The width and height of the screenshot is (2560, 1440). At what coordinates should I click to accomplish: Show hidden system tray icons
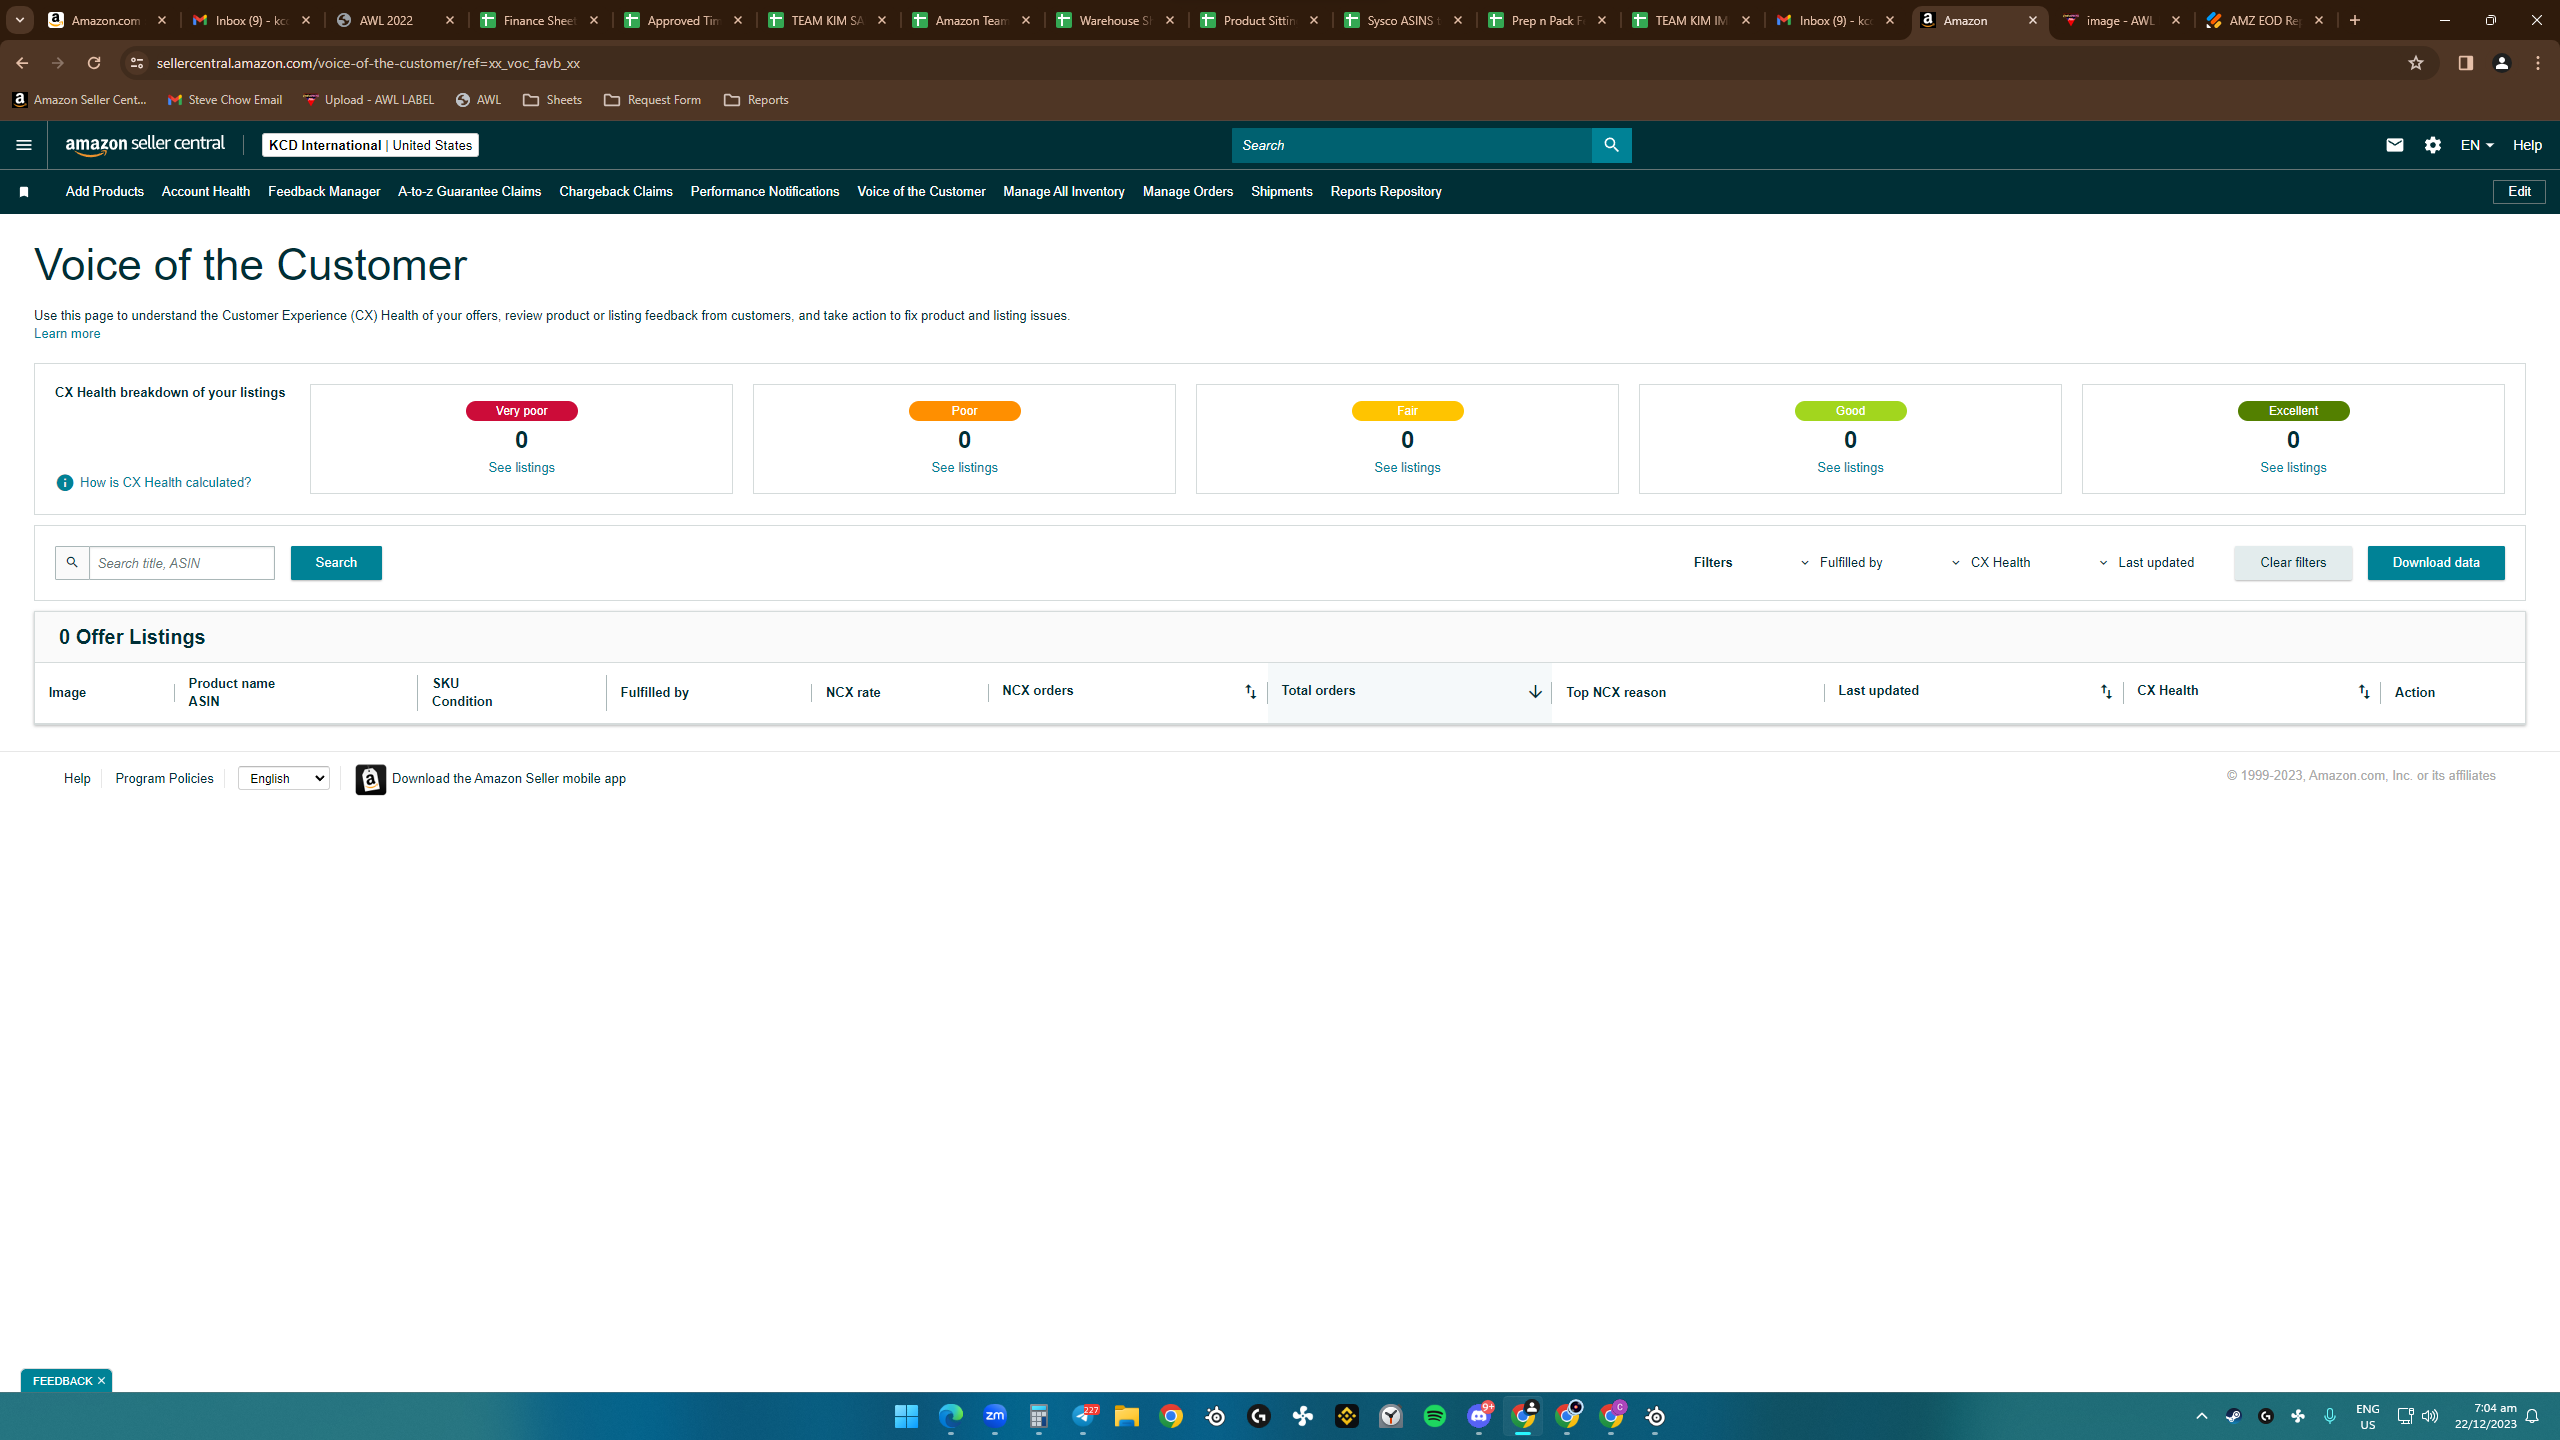(x=2201, y=1416)
